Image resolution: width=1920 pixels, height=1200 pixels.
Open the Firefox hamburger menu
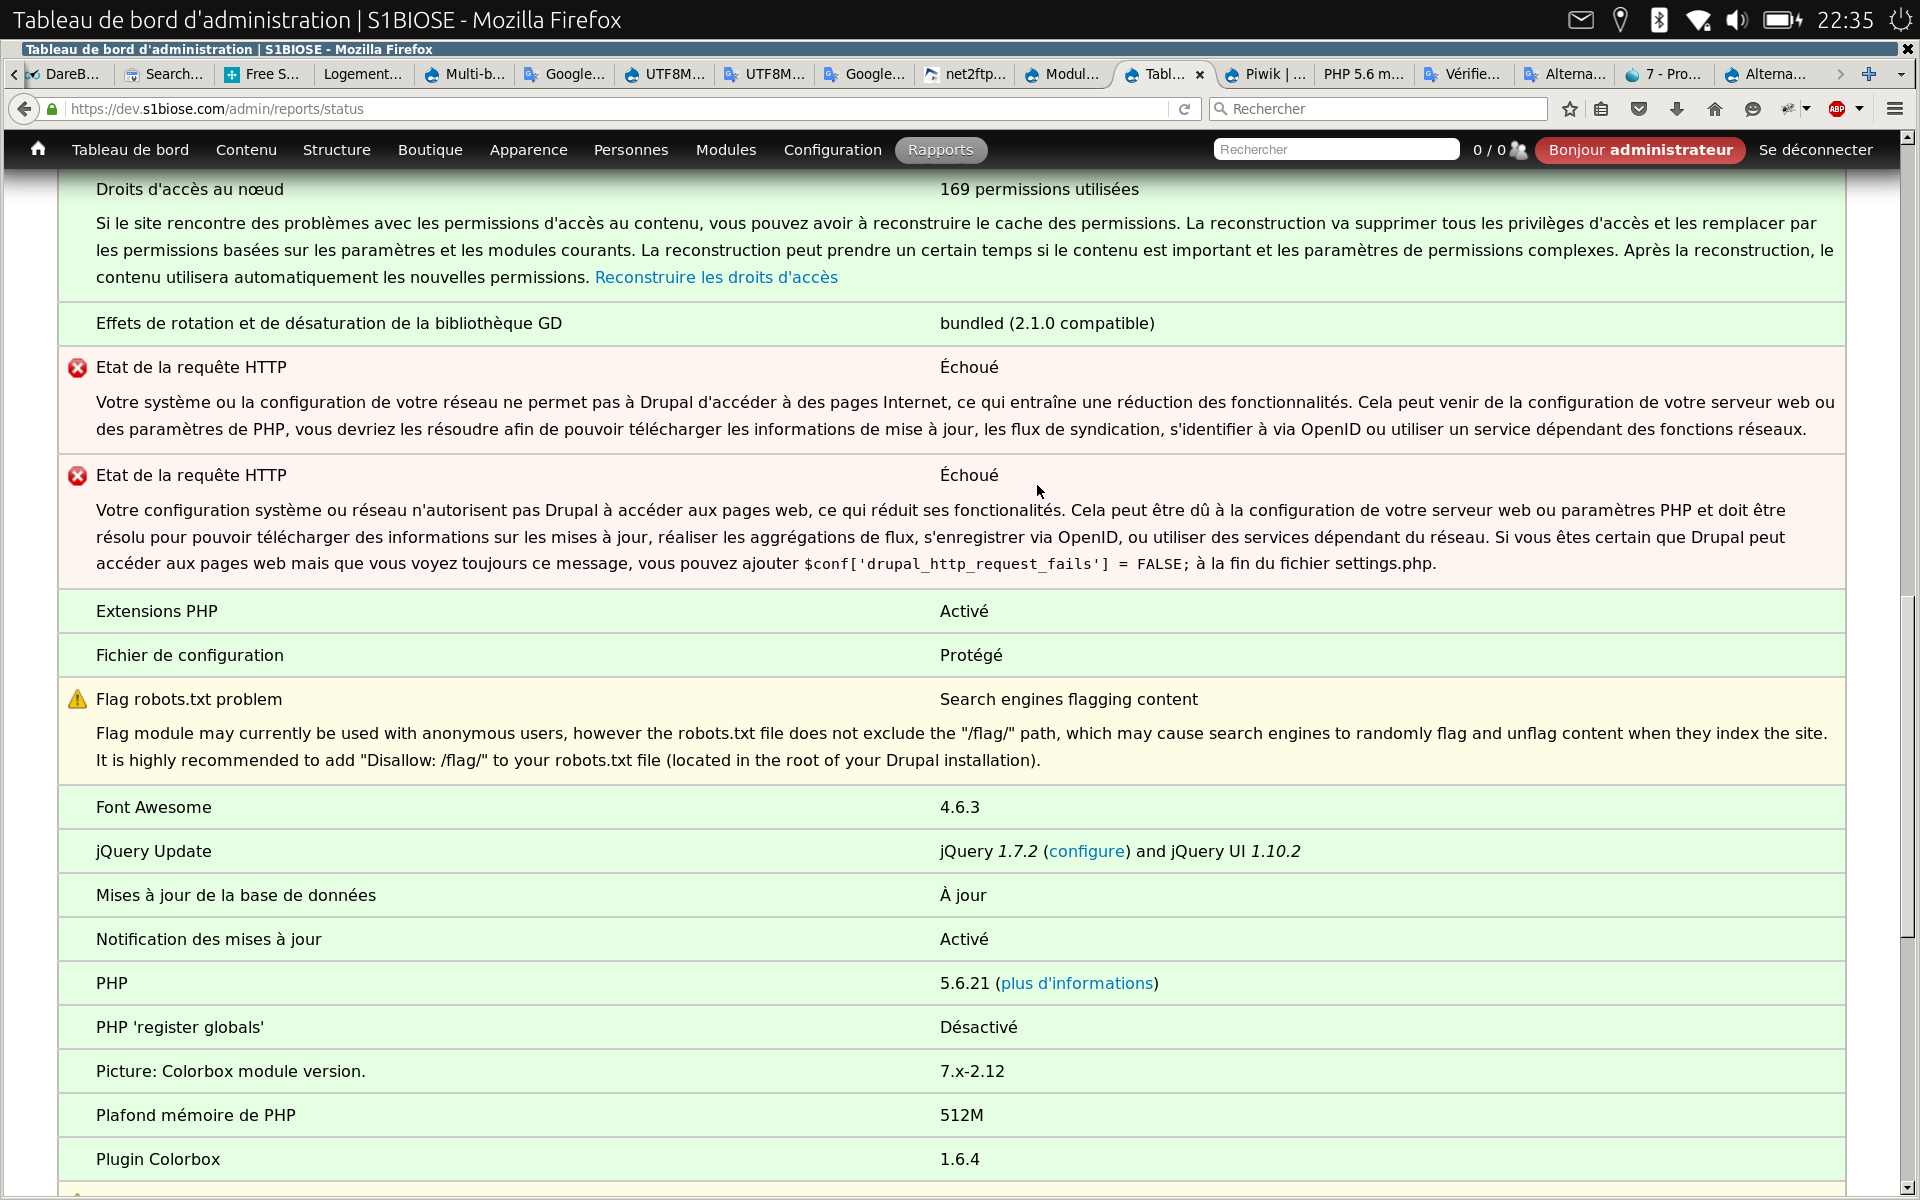click(x=1895, y=109)
